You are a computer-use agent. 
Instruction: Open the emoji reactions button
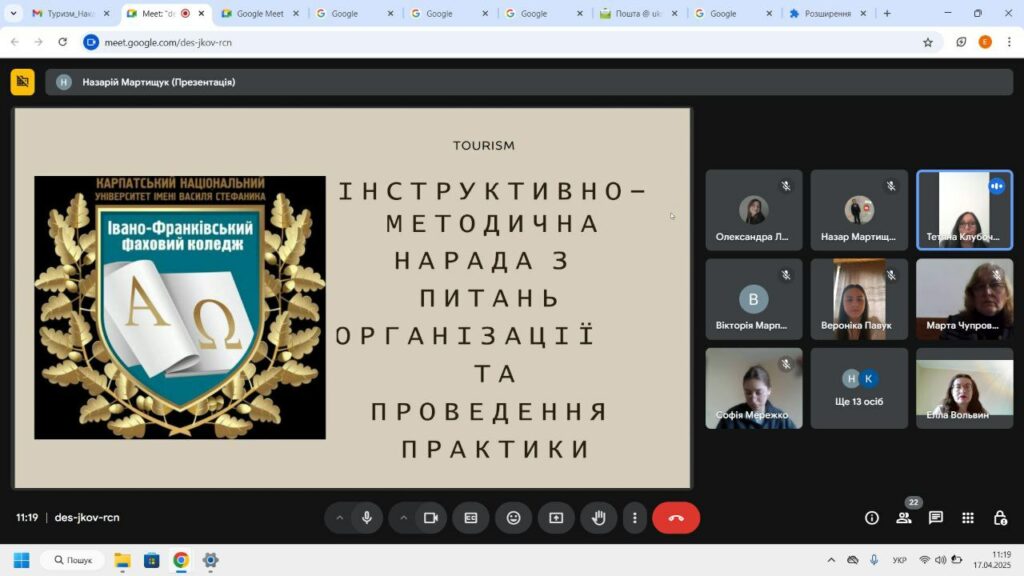tap(513, 518)
